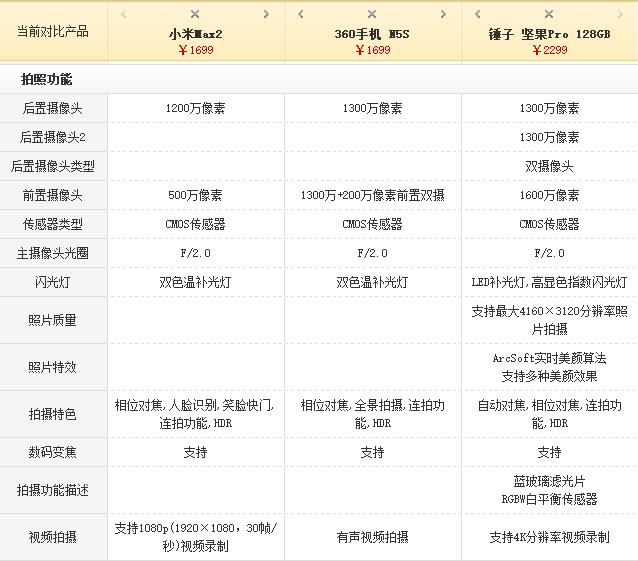Screen dimensions: 638x561
Task: Move 小米Max2 column left with arrow
Action: click(124, 14)
